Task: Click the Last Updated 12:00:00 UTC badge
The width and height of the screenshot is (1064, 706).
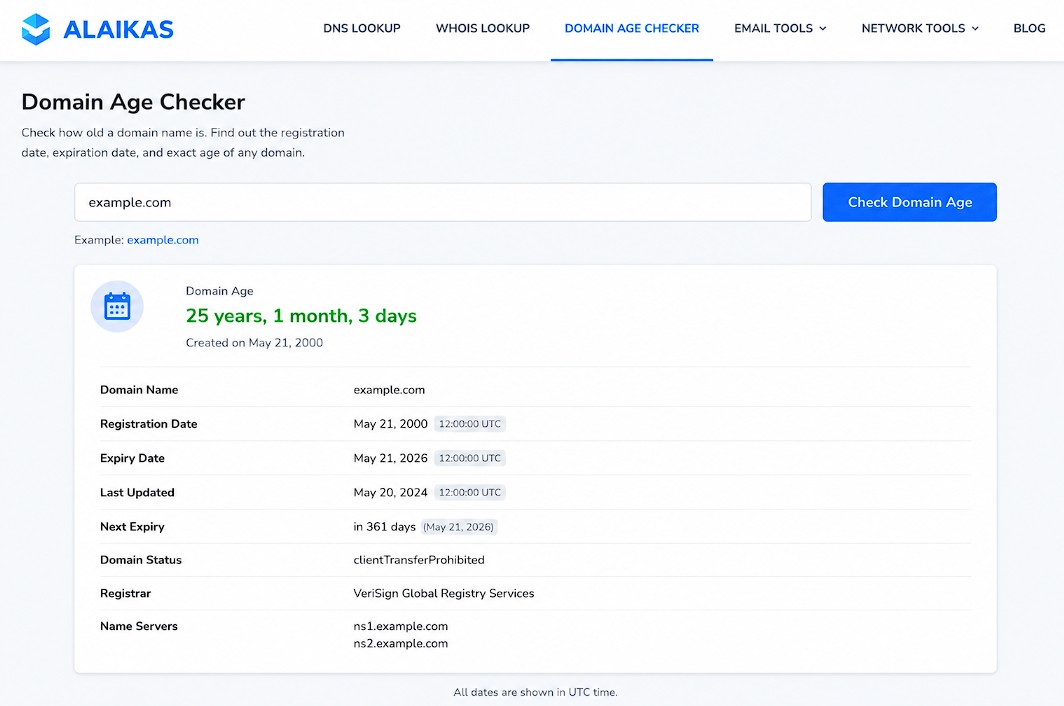Action: (470, 493)
